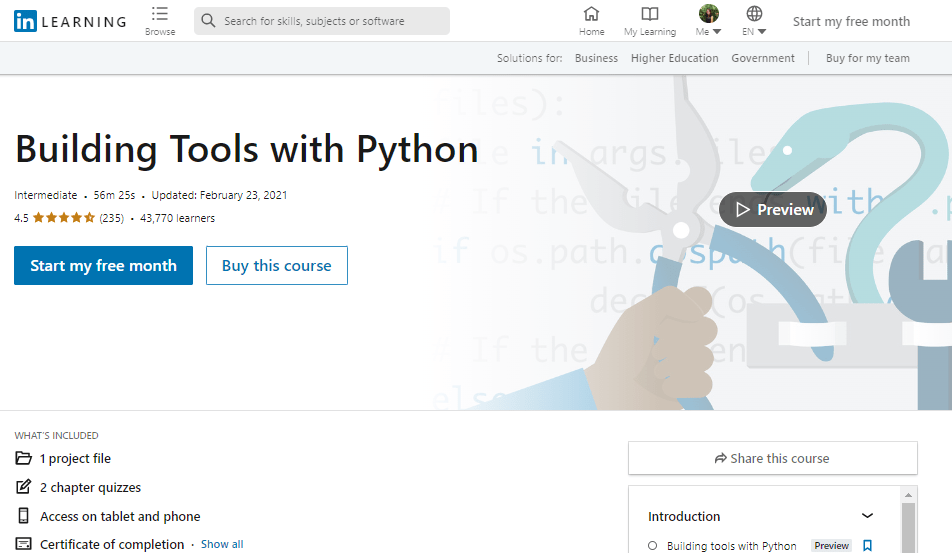Go to Home via house icon

(x=591, y=13)
